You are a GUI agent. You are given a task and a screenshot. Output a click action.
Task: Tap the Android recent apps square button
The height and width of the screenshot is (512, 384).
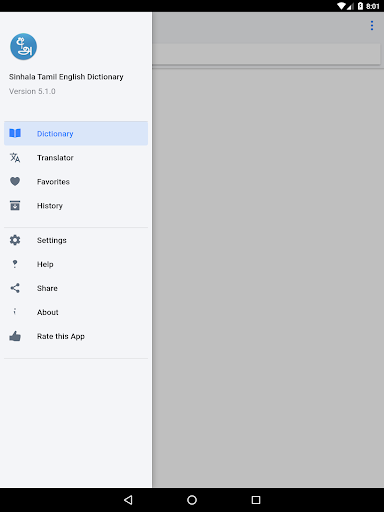pyautogui.click(x=256, y=500)
